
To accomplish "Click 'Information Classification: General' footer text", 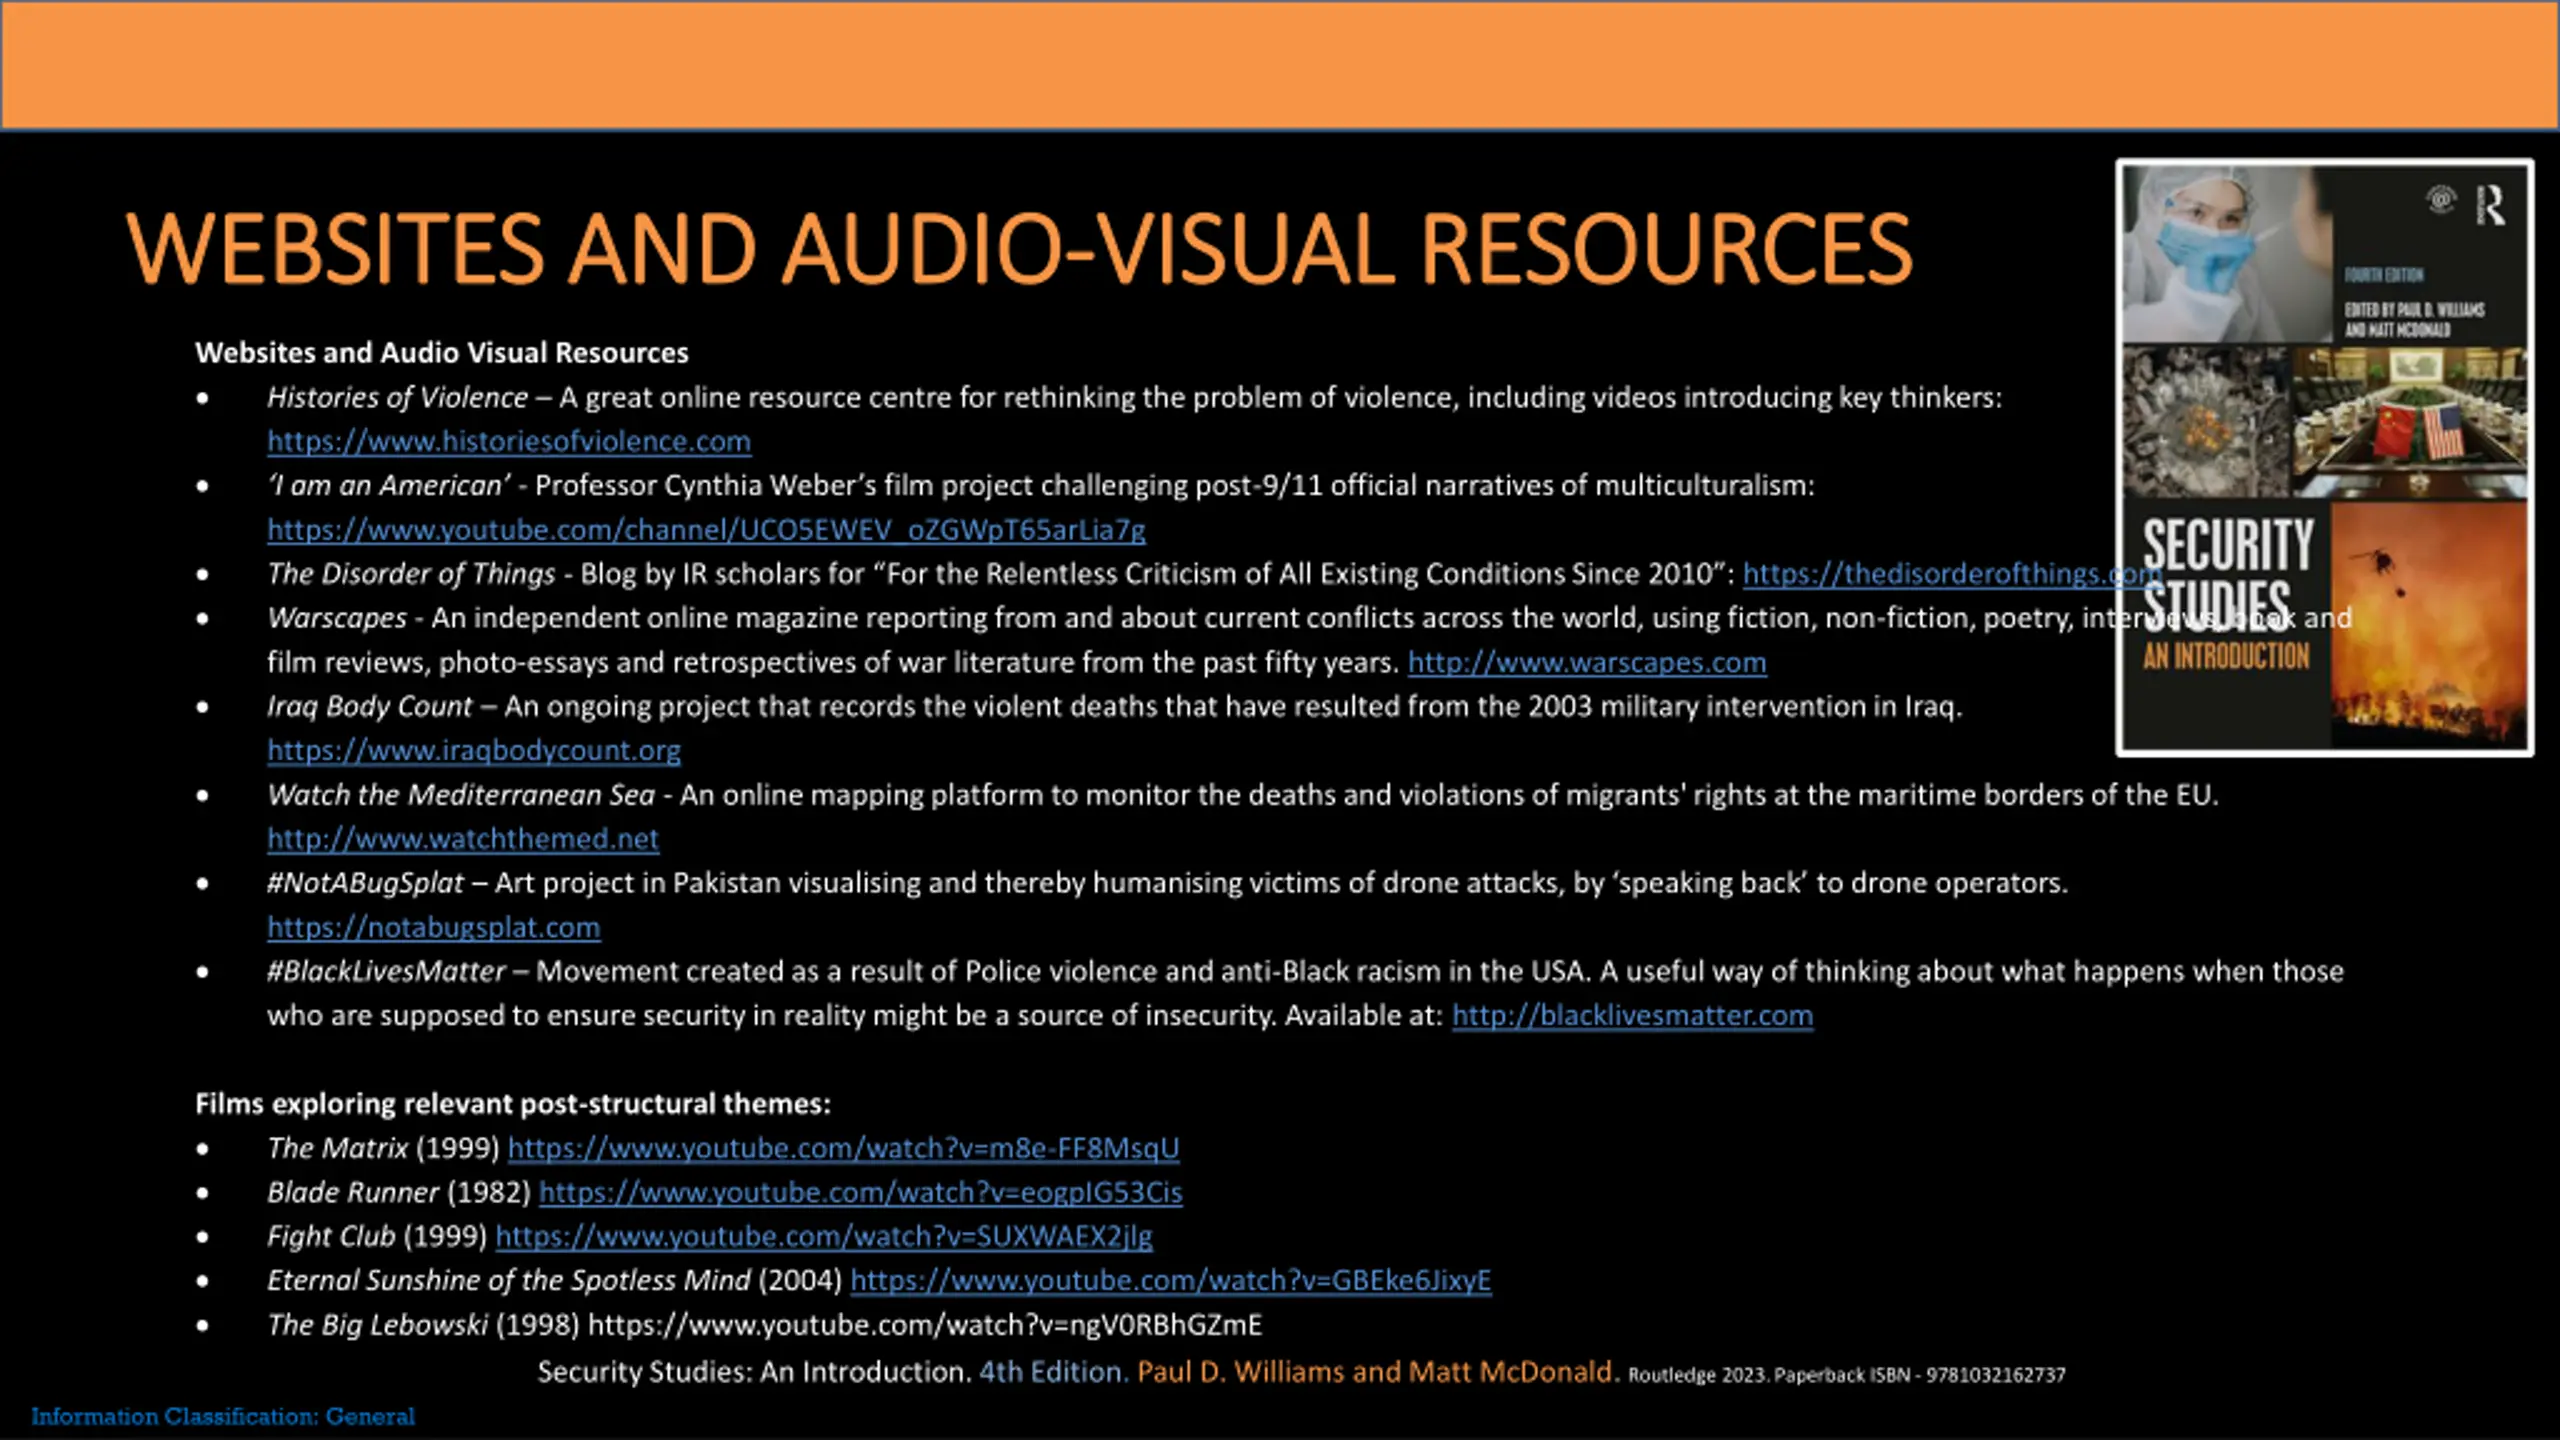I will coord(223,1416).
